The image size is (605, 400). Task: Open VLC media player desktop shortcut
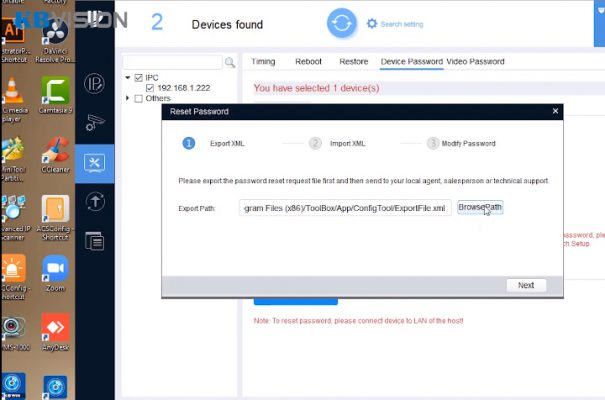click(x=13, y=99)
